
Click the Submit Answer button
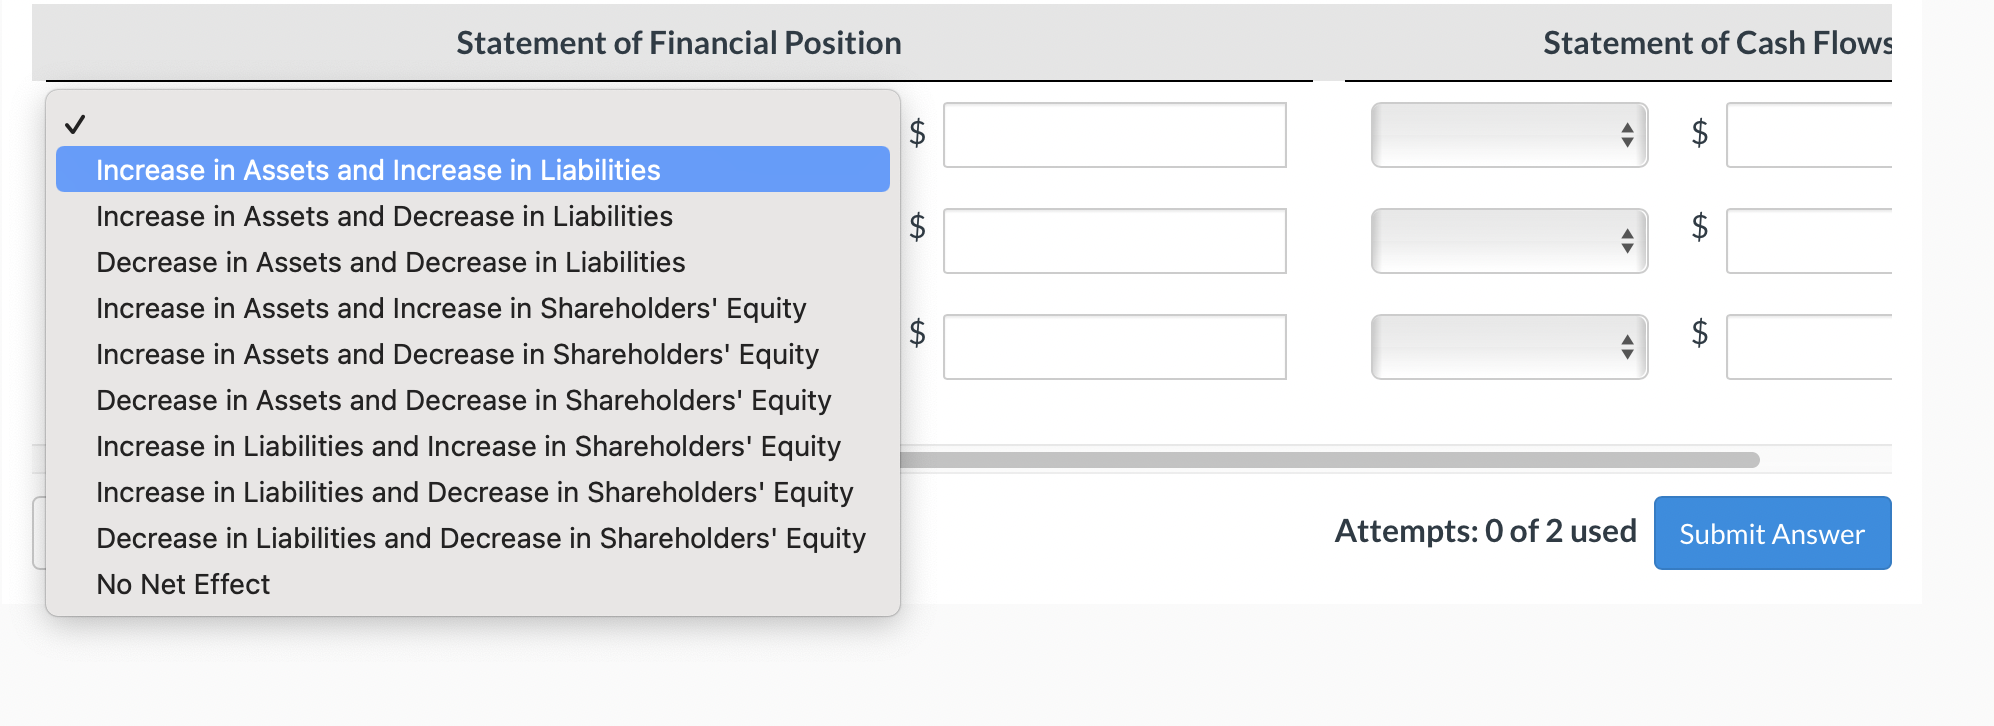tap(1772, 533)
